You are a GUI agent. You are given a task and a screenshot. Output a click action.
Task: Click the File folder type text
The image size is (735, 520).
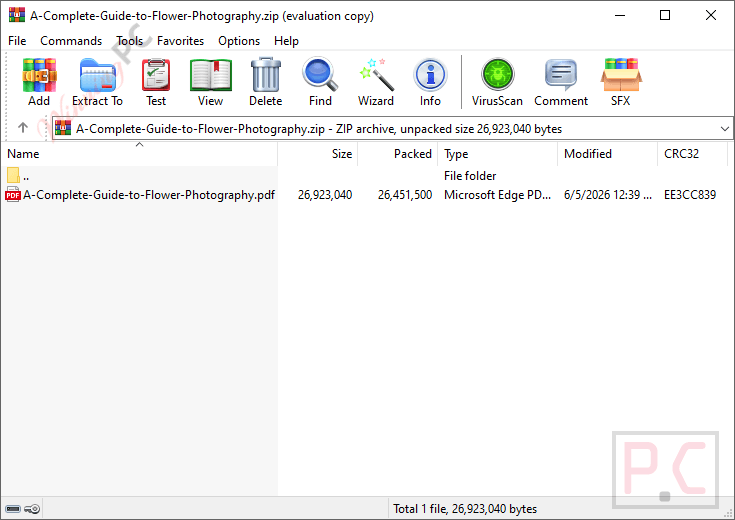[470, 176]
